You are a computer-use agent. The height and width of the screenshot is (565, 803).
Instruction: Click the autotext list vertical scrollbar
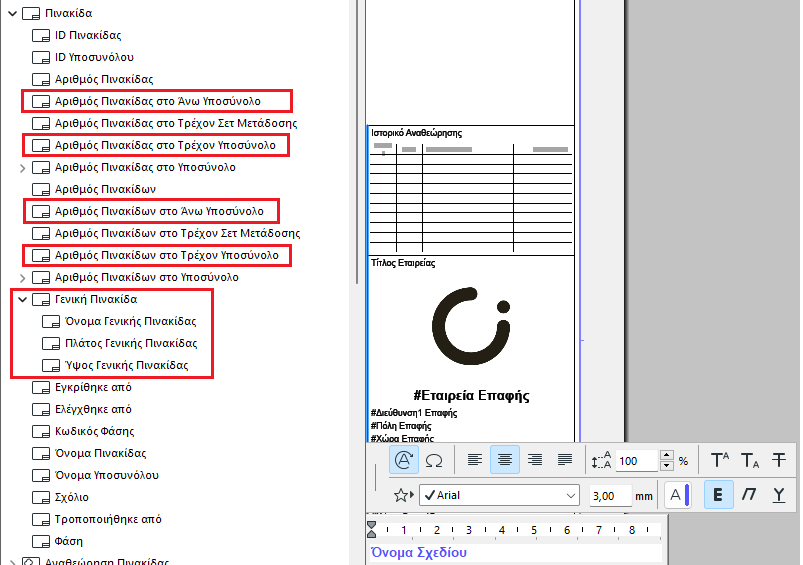[x=357, y=142]
